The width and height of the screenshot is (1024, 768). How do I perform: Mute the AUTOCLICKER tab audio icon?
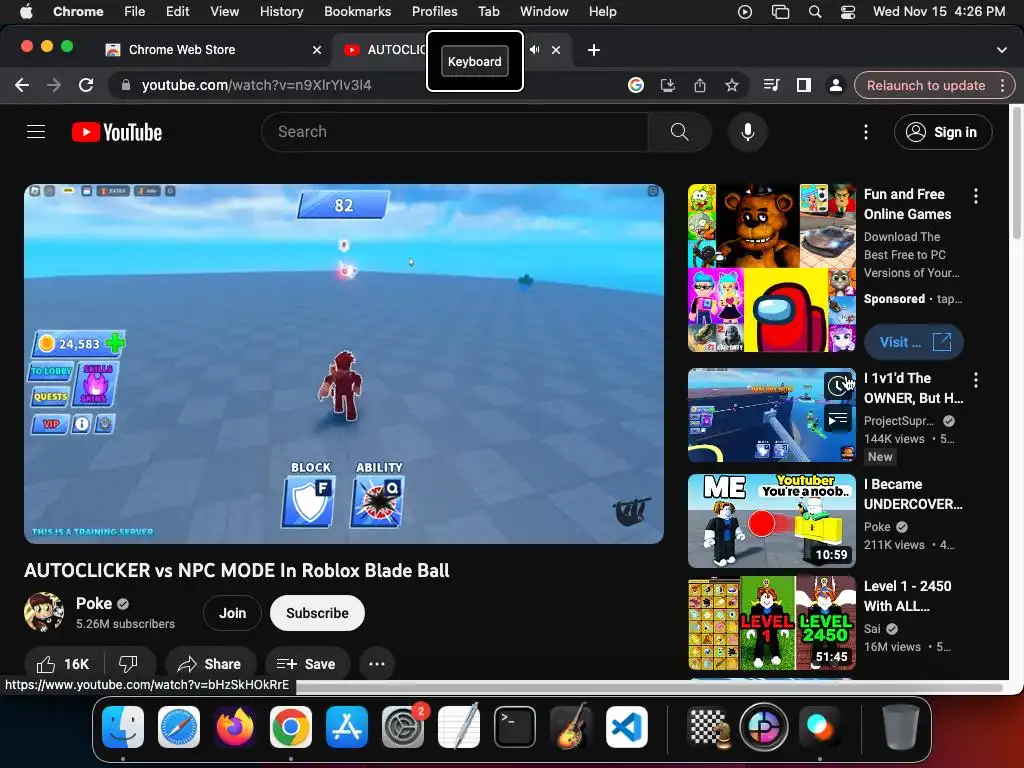click(535, 50)
